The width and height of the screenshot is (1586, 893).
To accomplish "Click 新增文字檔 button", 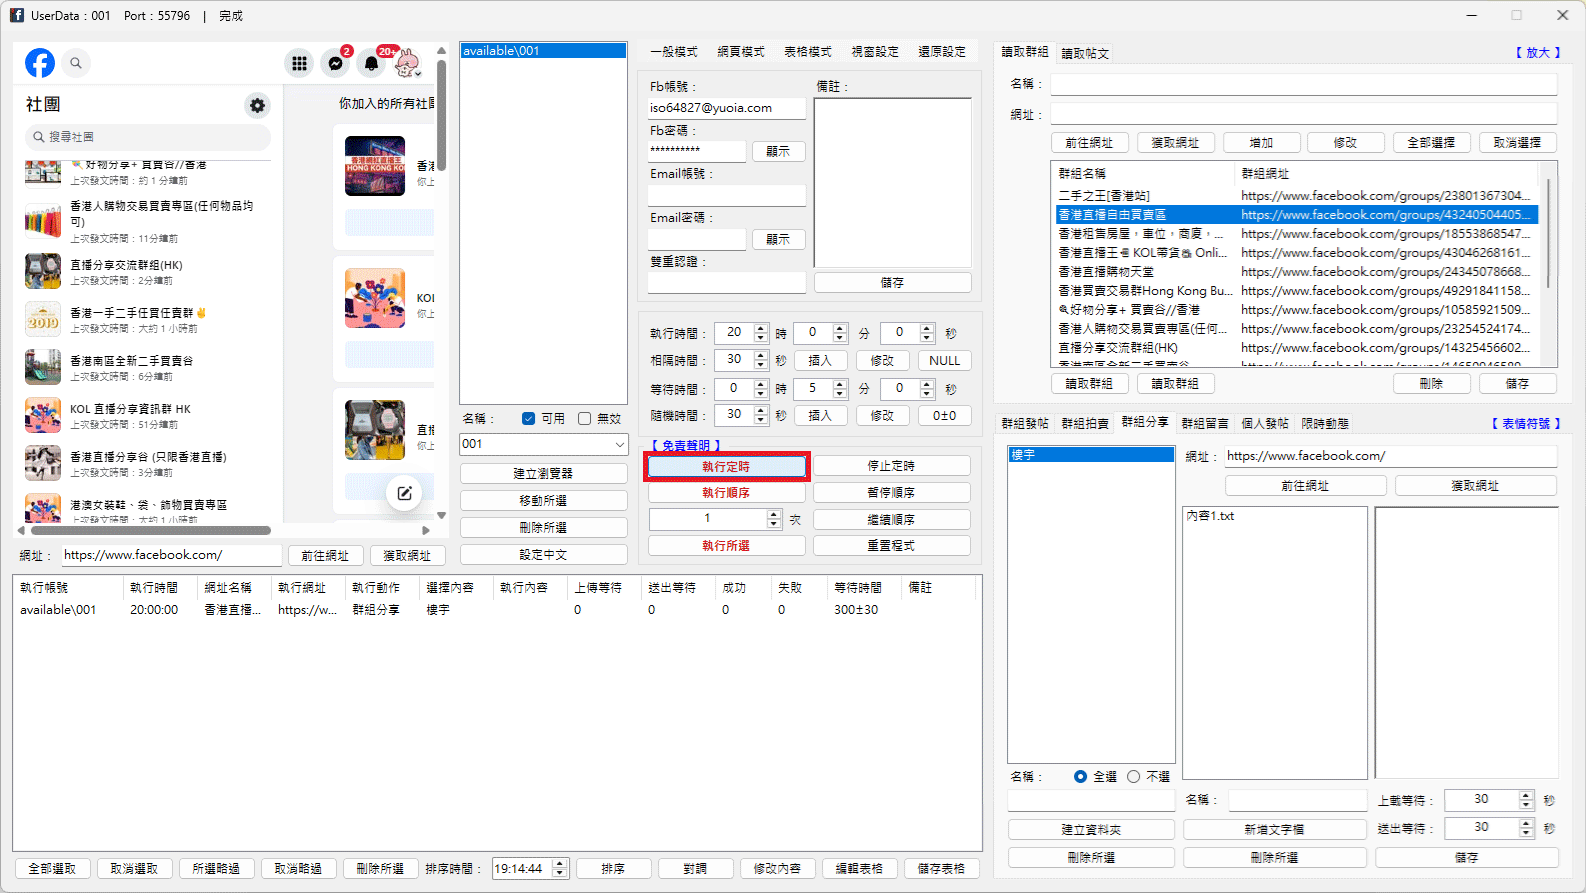I will 1274,830.
